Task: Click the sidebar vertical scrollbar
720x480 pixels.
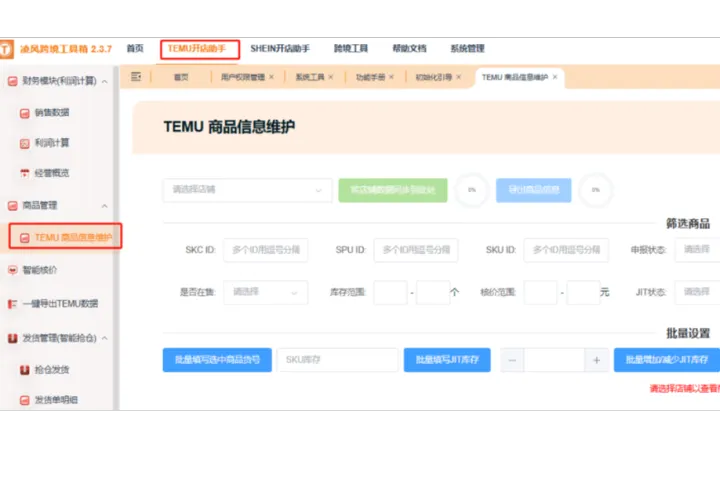Action: [116, 238]
